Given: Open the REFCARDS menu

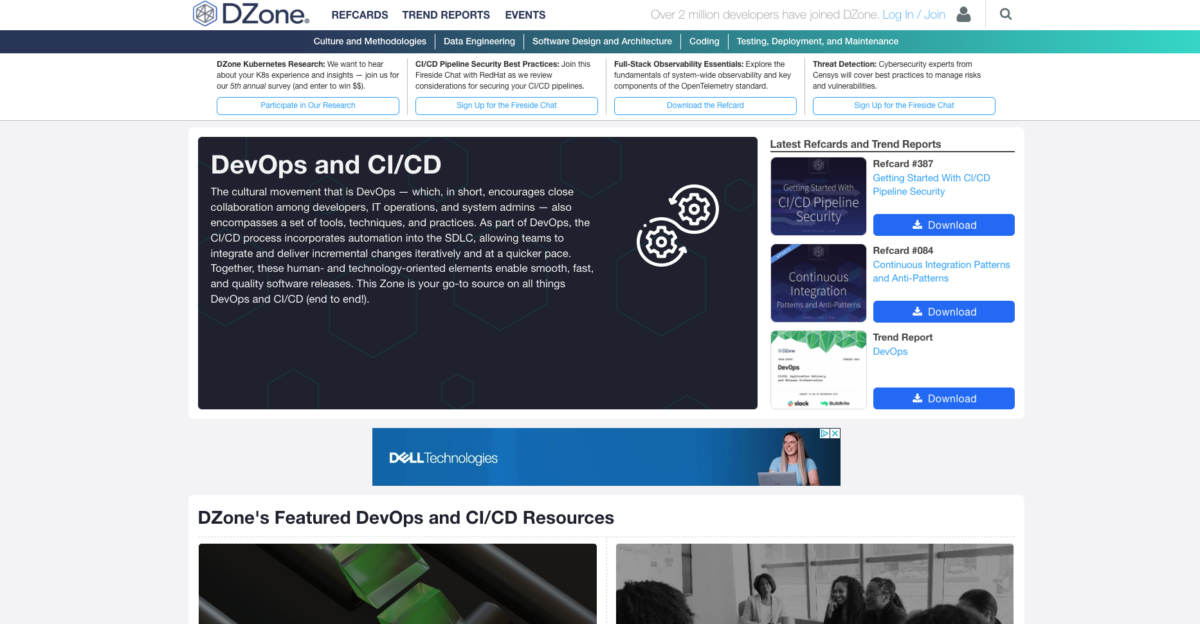Looking at the screenshot, I should (x=359, y=15).
